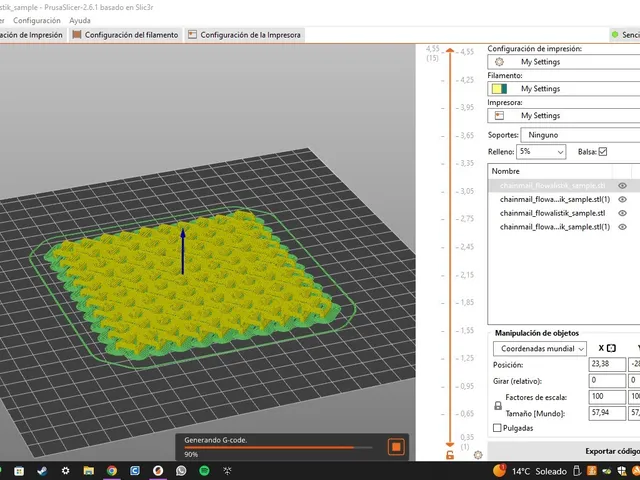Open the Ayuda menu

click(80, 20)
